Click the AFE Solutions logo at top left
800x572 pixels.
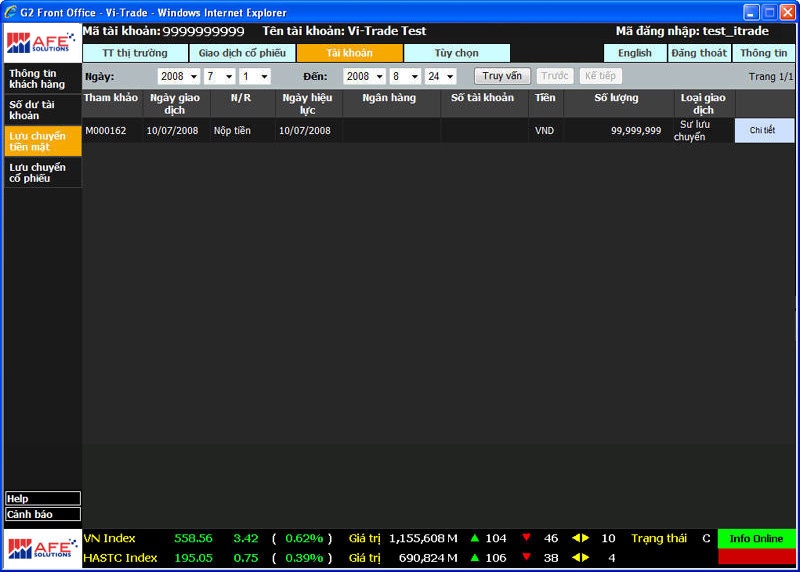[41, 43]
